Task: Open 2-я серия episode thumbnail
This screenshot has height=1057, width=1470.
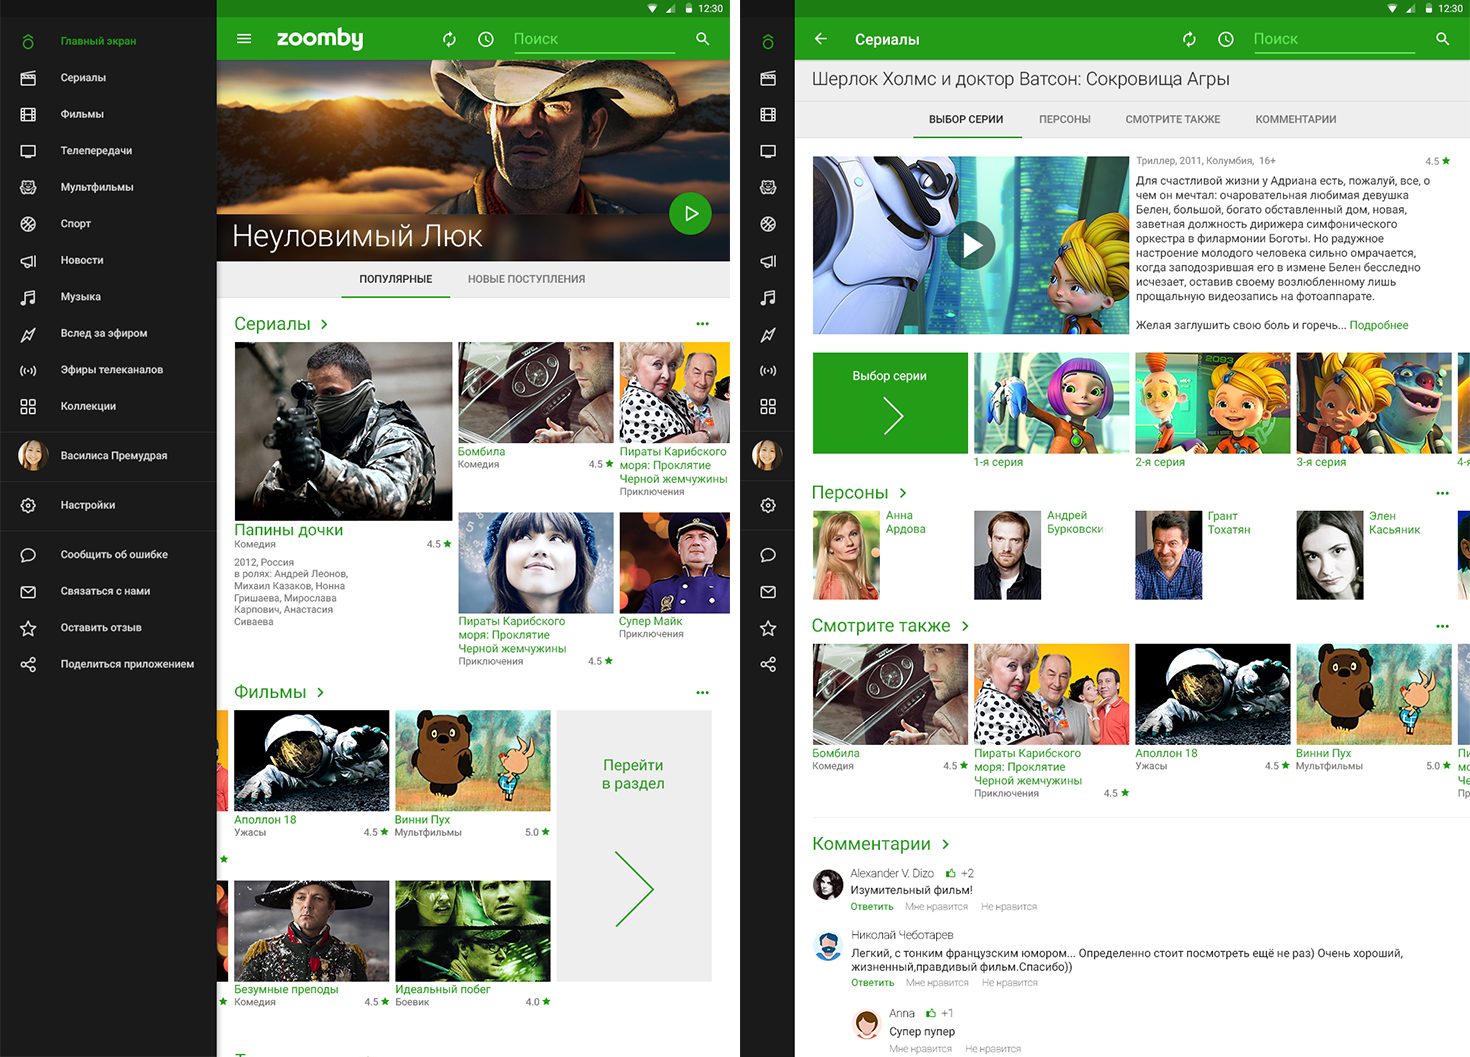Action: click(x=1212, y=403)
